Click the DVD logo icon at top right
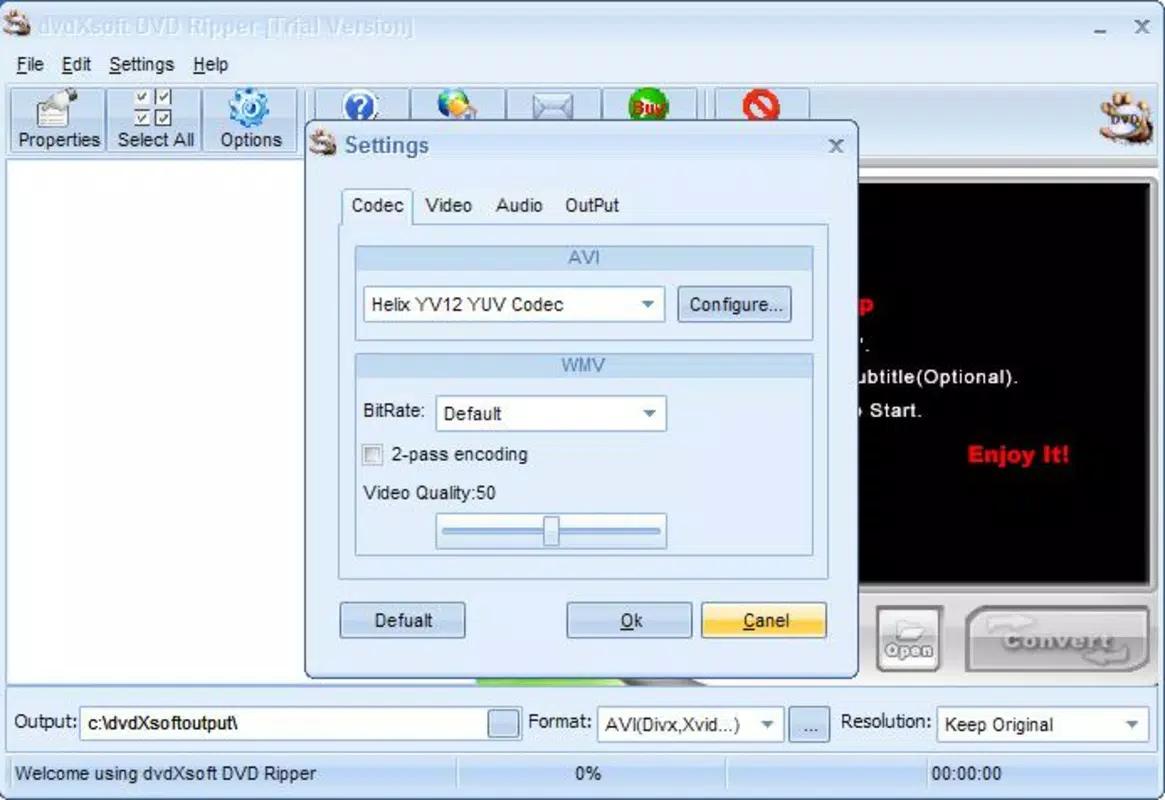Image resolution: width=1165 pixels, height=800 pixels. point(1126,117)
